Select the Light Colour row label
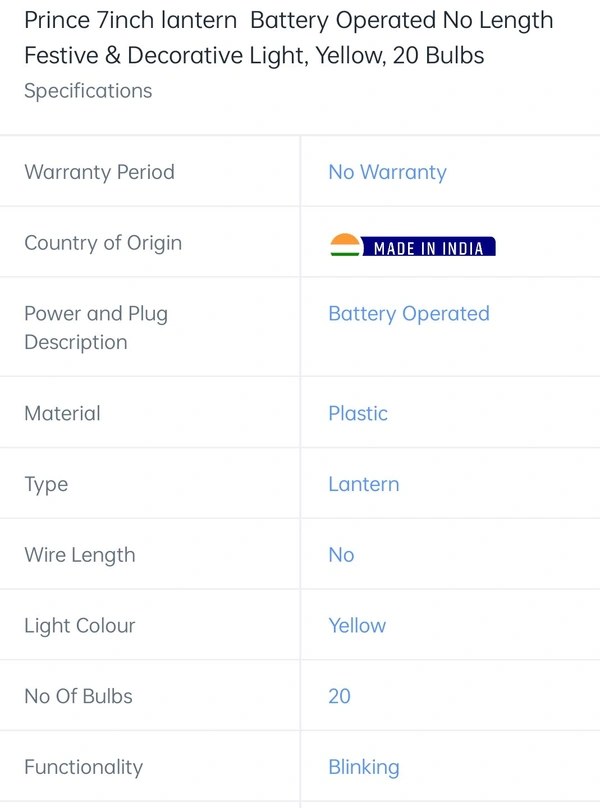The width and height of the screenshot is (600, 808). pos(80,626)
